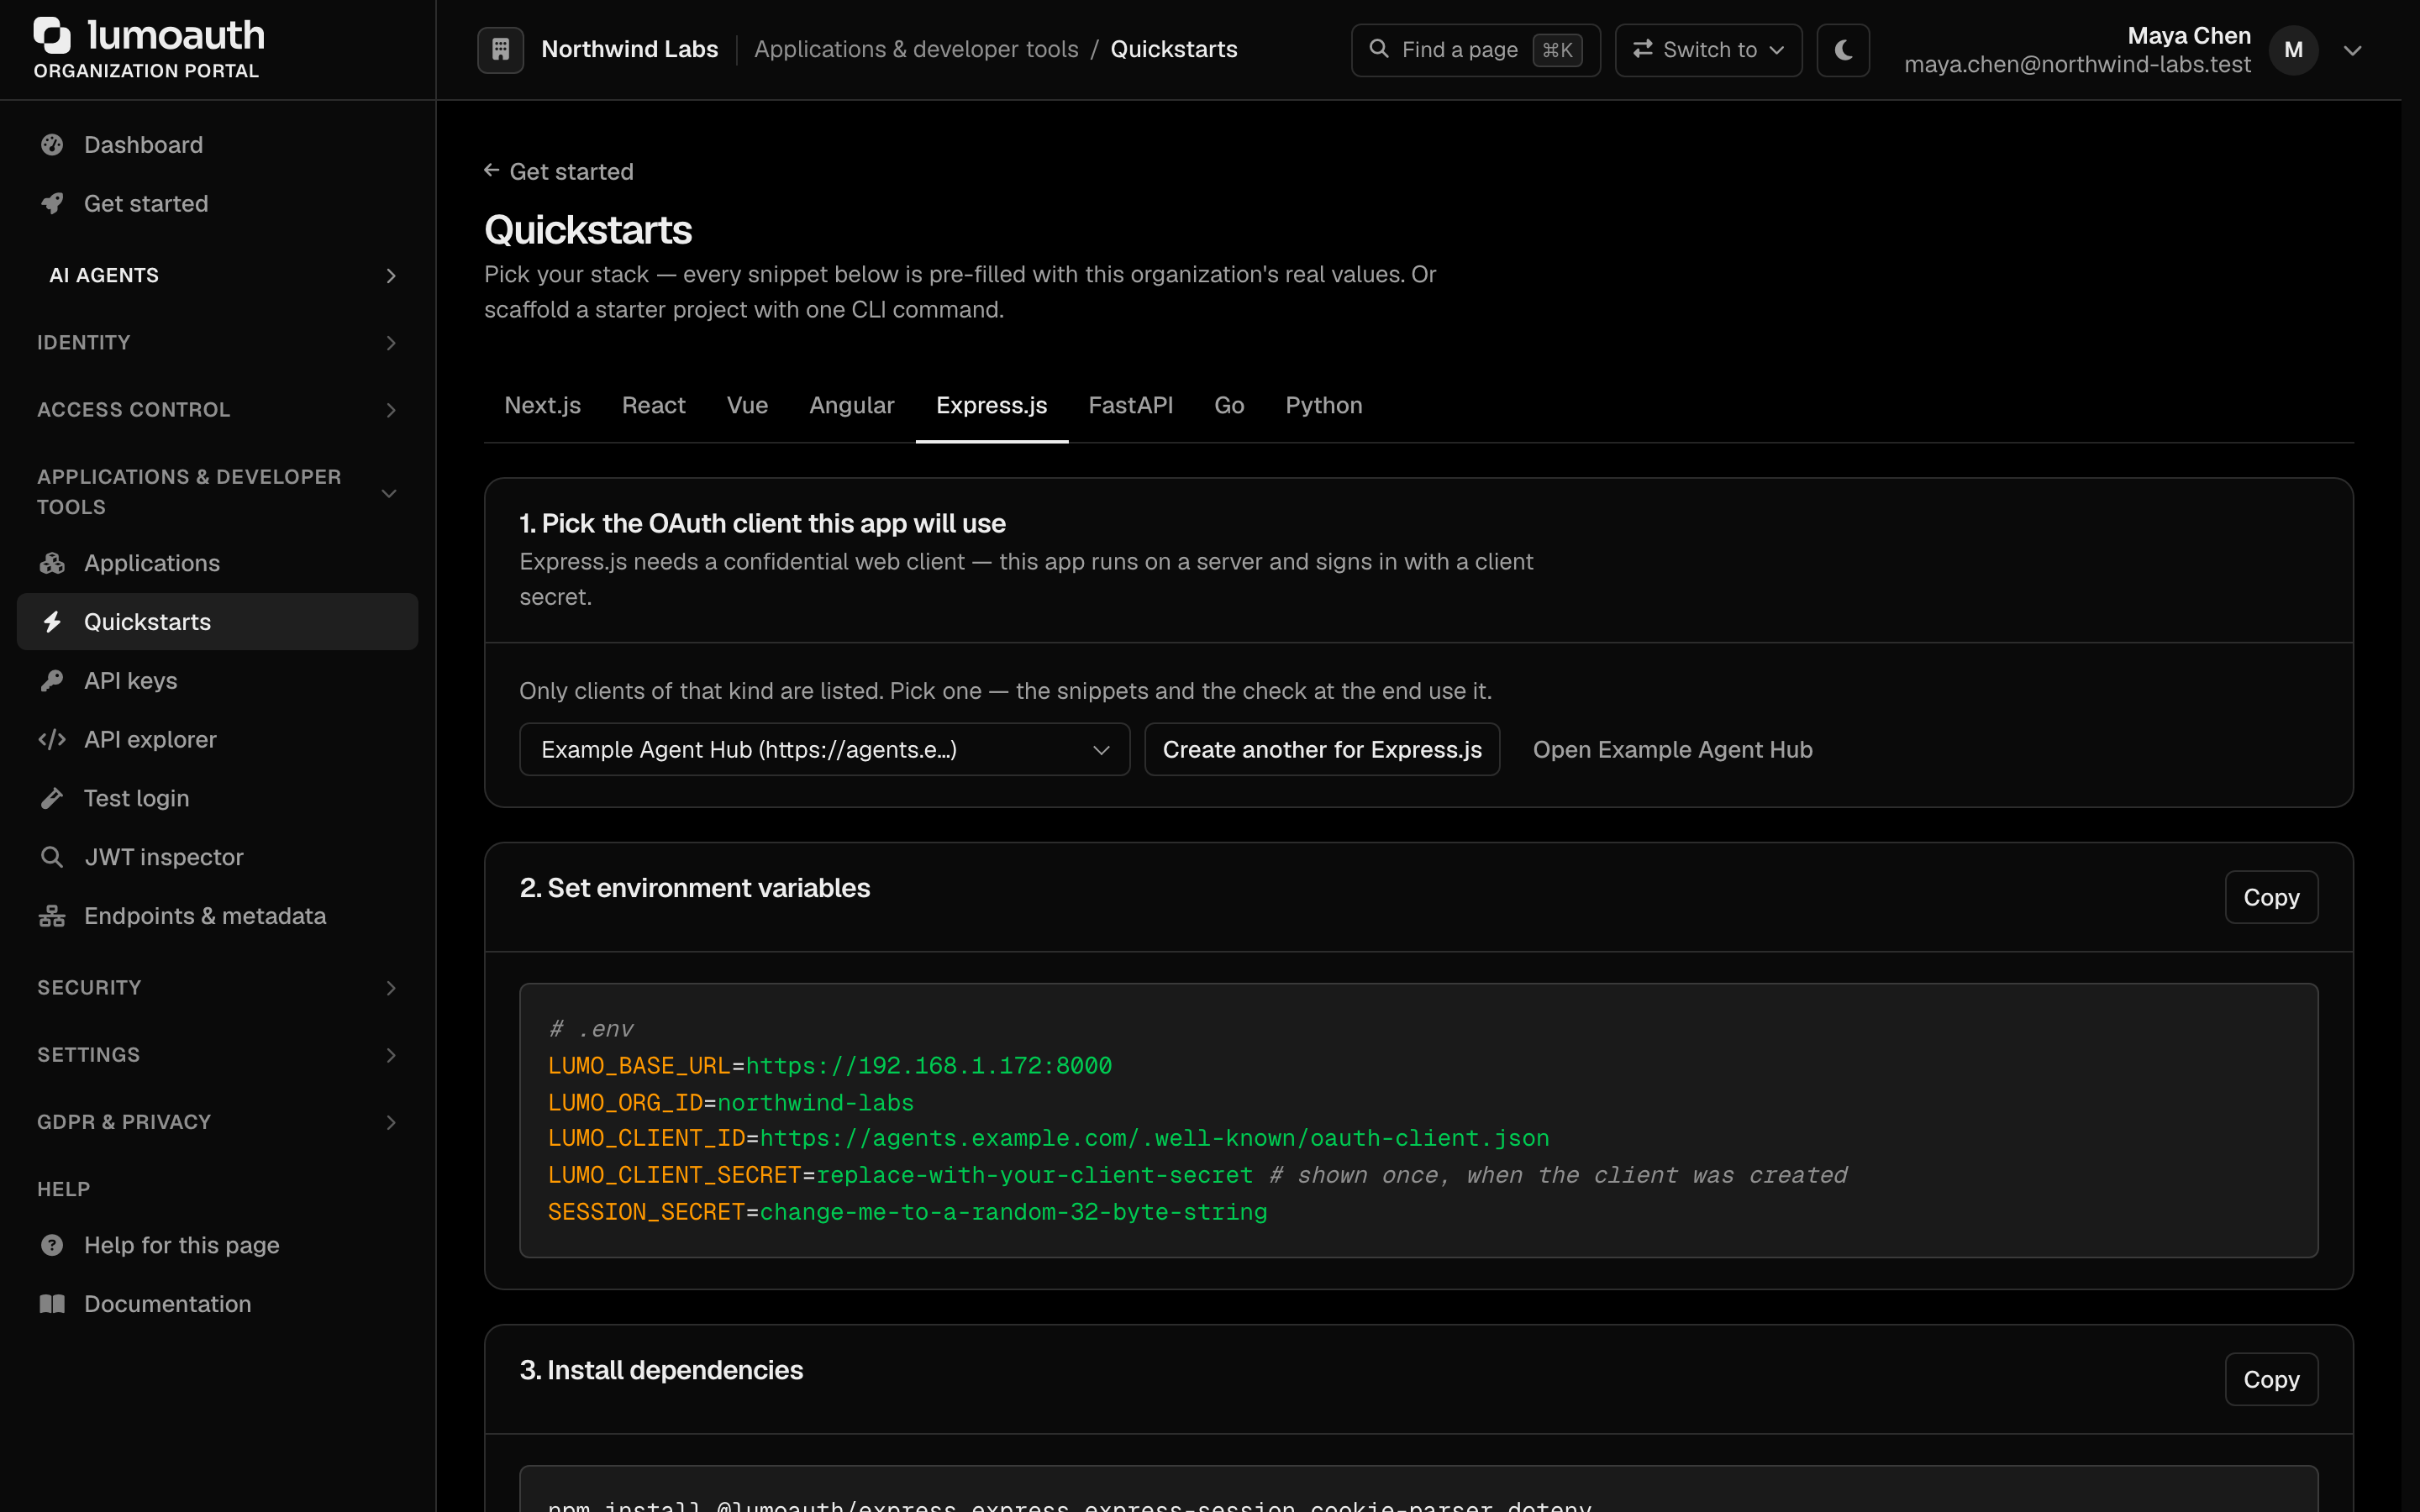Select the Quickstarts lightning bolt icon
This screenshot has width=2420, height=1512.
(x=52, y=622)
